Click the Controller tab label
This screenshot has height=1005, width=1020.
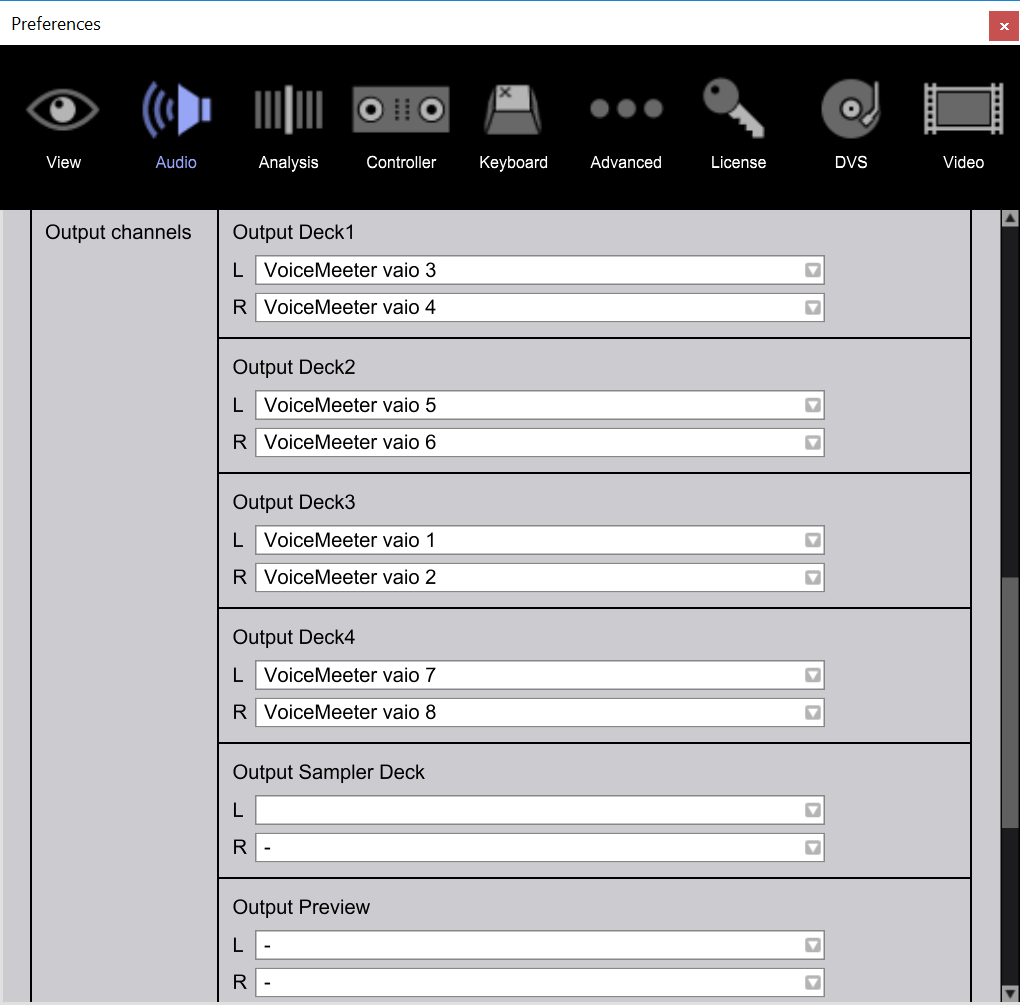click(401, 162)
